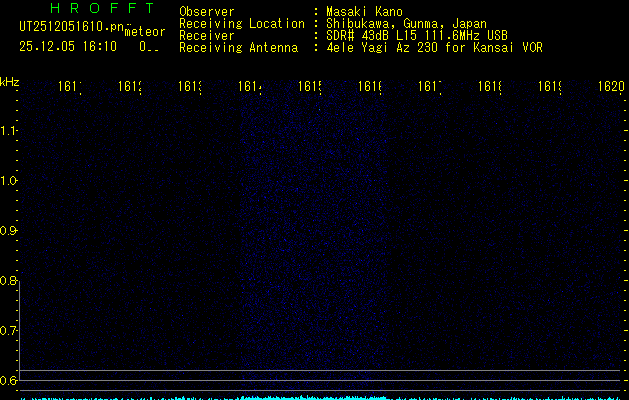Click the 0.7 frequency axis label
Screen dimensions: 629x400
(x=8, y=331)
